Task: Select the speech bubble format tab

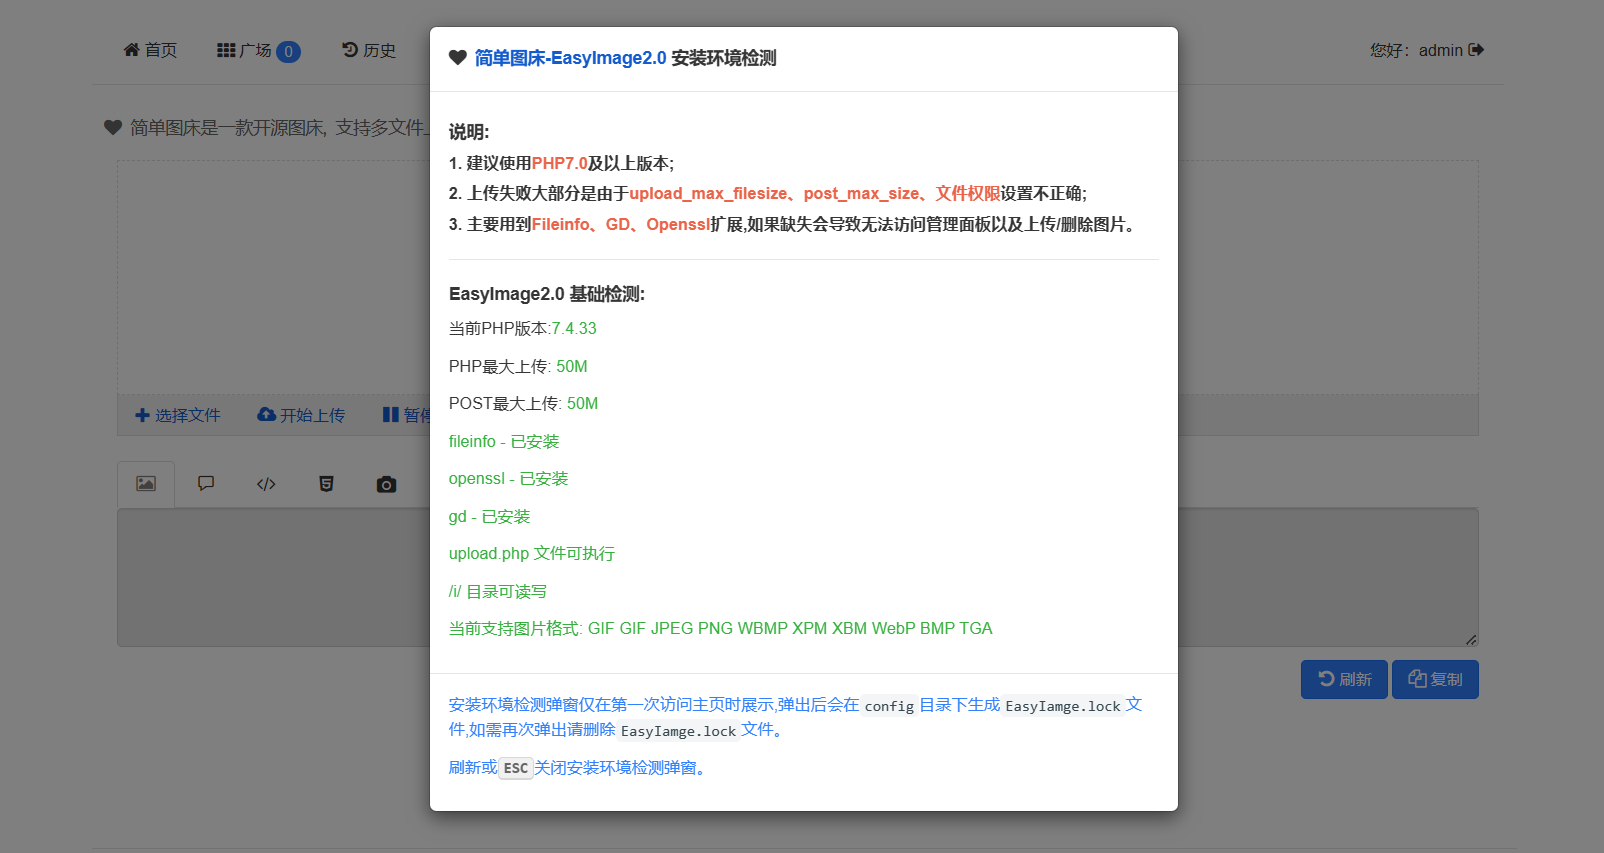Action: coord(206,484)
